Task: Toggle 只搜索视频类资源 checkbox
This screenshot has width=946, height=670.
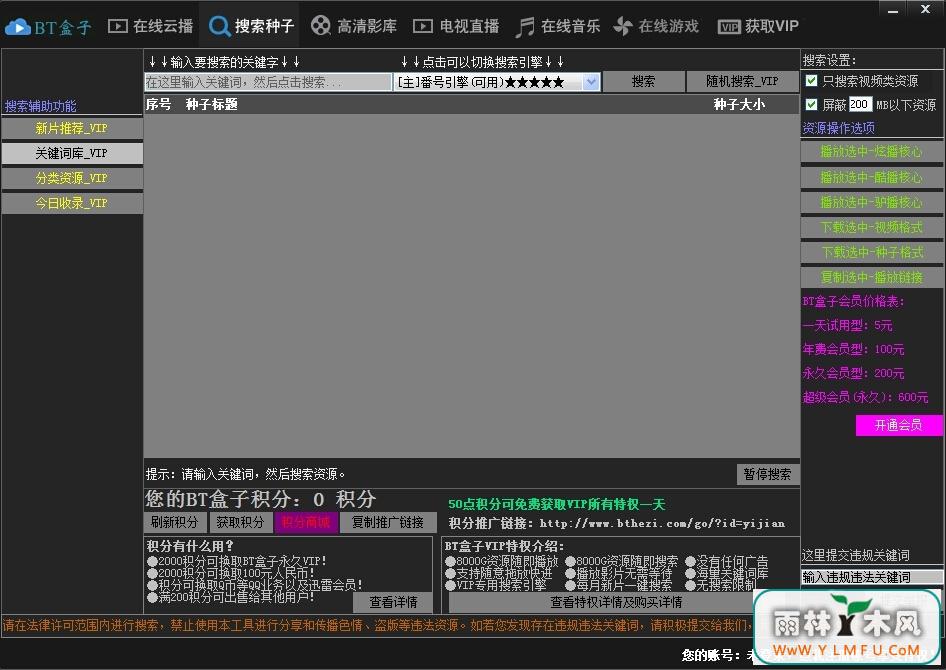Action: pos(811,80)
